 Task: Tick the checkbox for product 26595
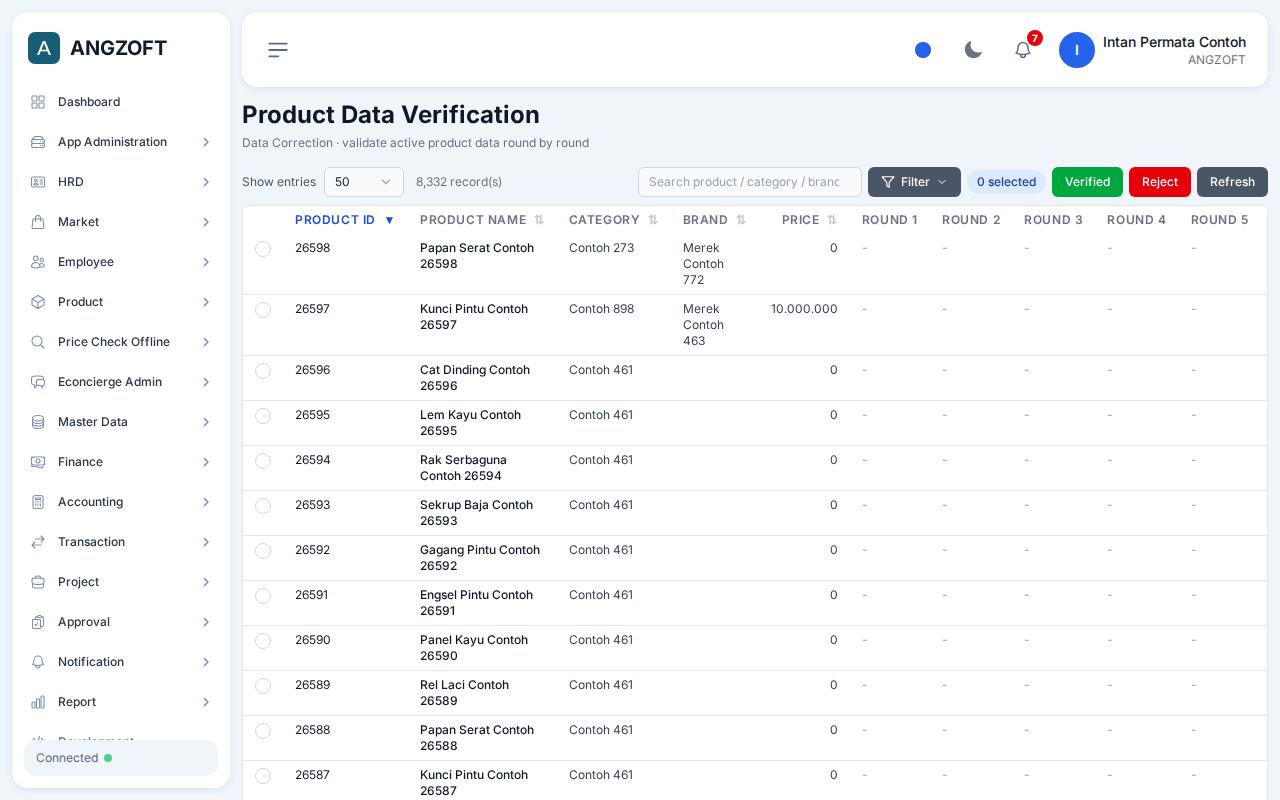pos(263,416)
